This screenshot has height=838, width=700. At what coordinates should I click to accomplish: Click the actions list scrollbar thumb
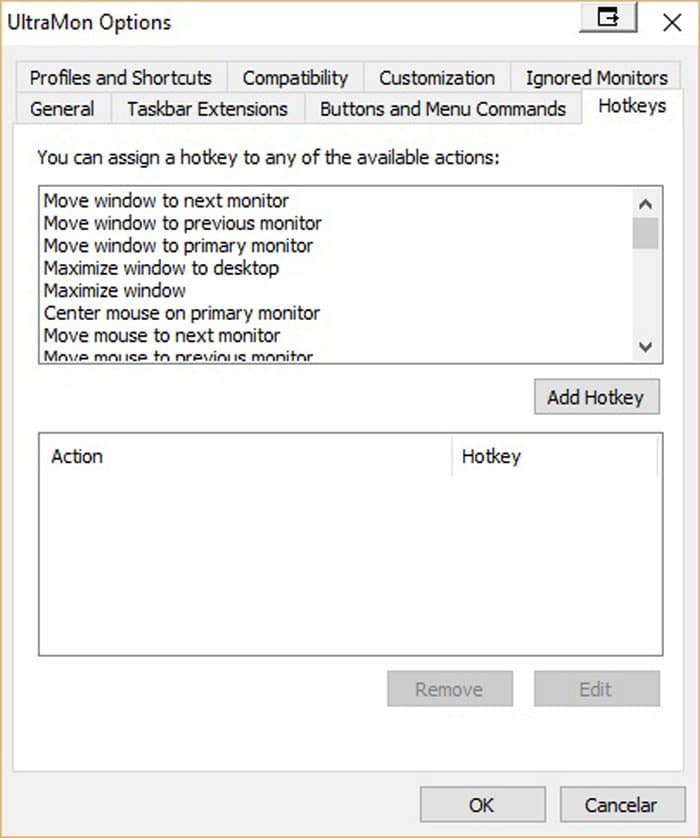tap(645, 234)
